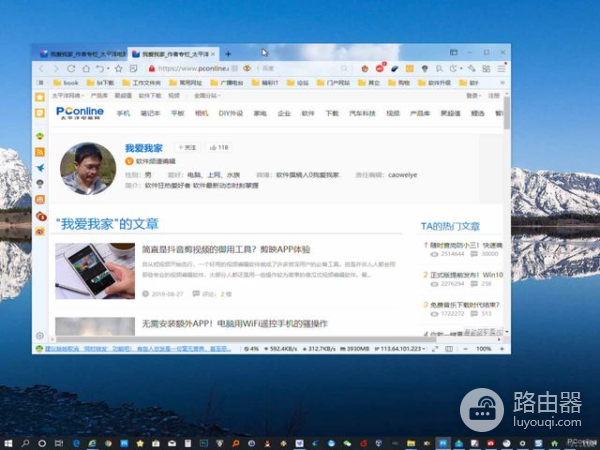Click the 注册 register link
This screenshot has height=450, width=600.
tap(494, 95)
